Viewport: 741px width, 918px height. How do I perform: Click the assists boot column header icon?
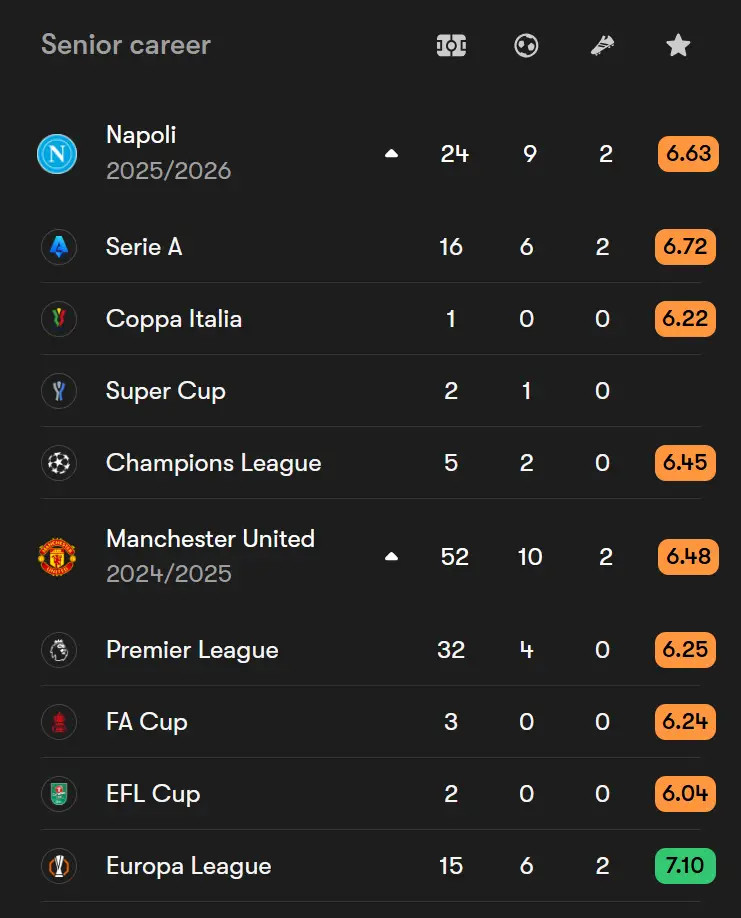click(x=602, y=45)
